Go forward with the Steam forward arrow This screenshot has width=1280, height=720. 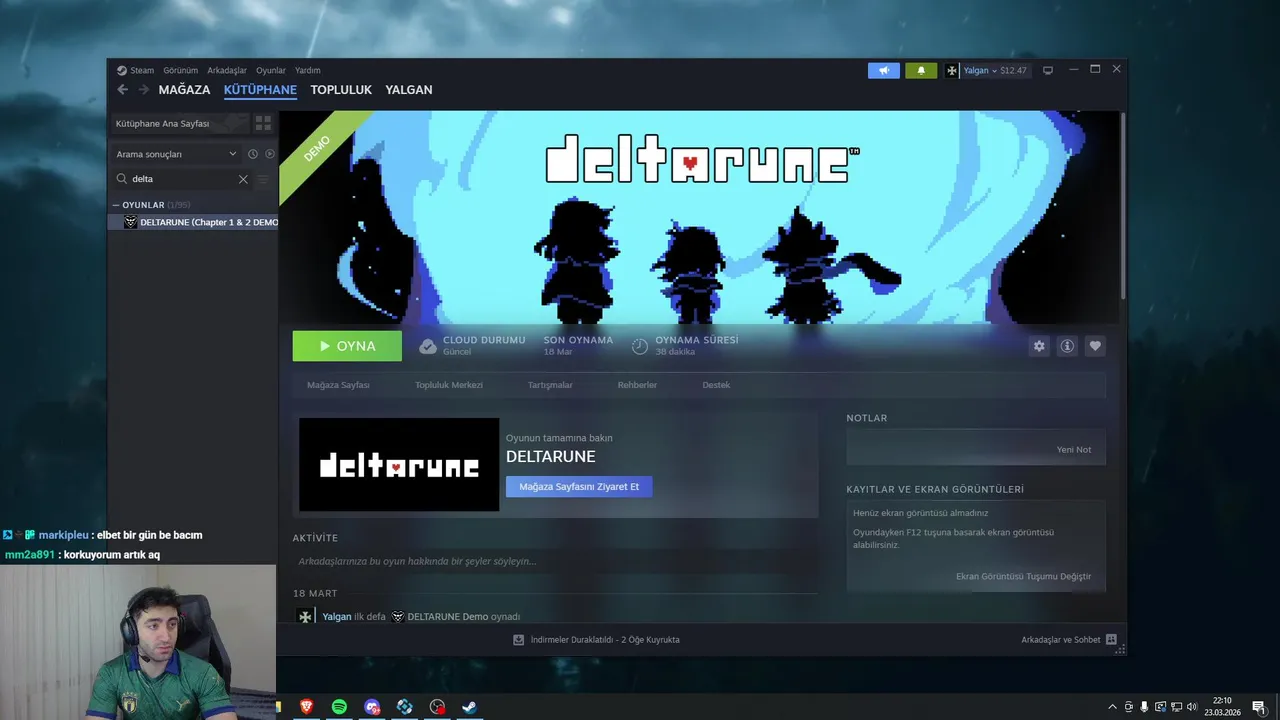point(143,90)
